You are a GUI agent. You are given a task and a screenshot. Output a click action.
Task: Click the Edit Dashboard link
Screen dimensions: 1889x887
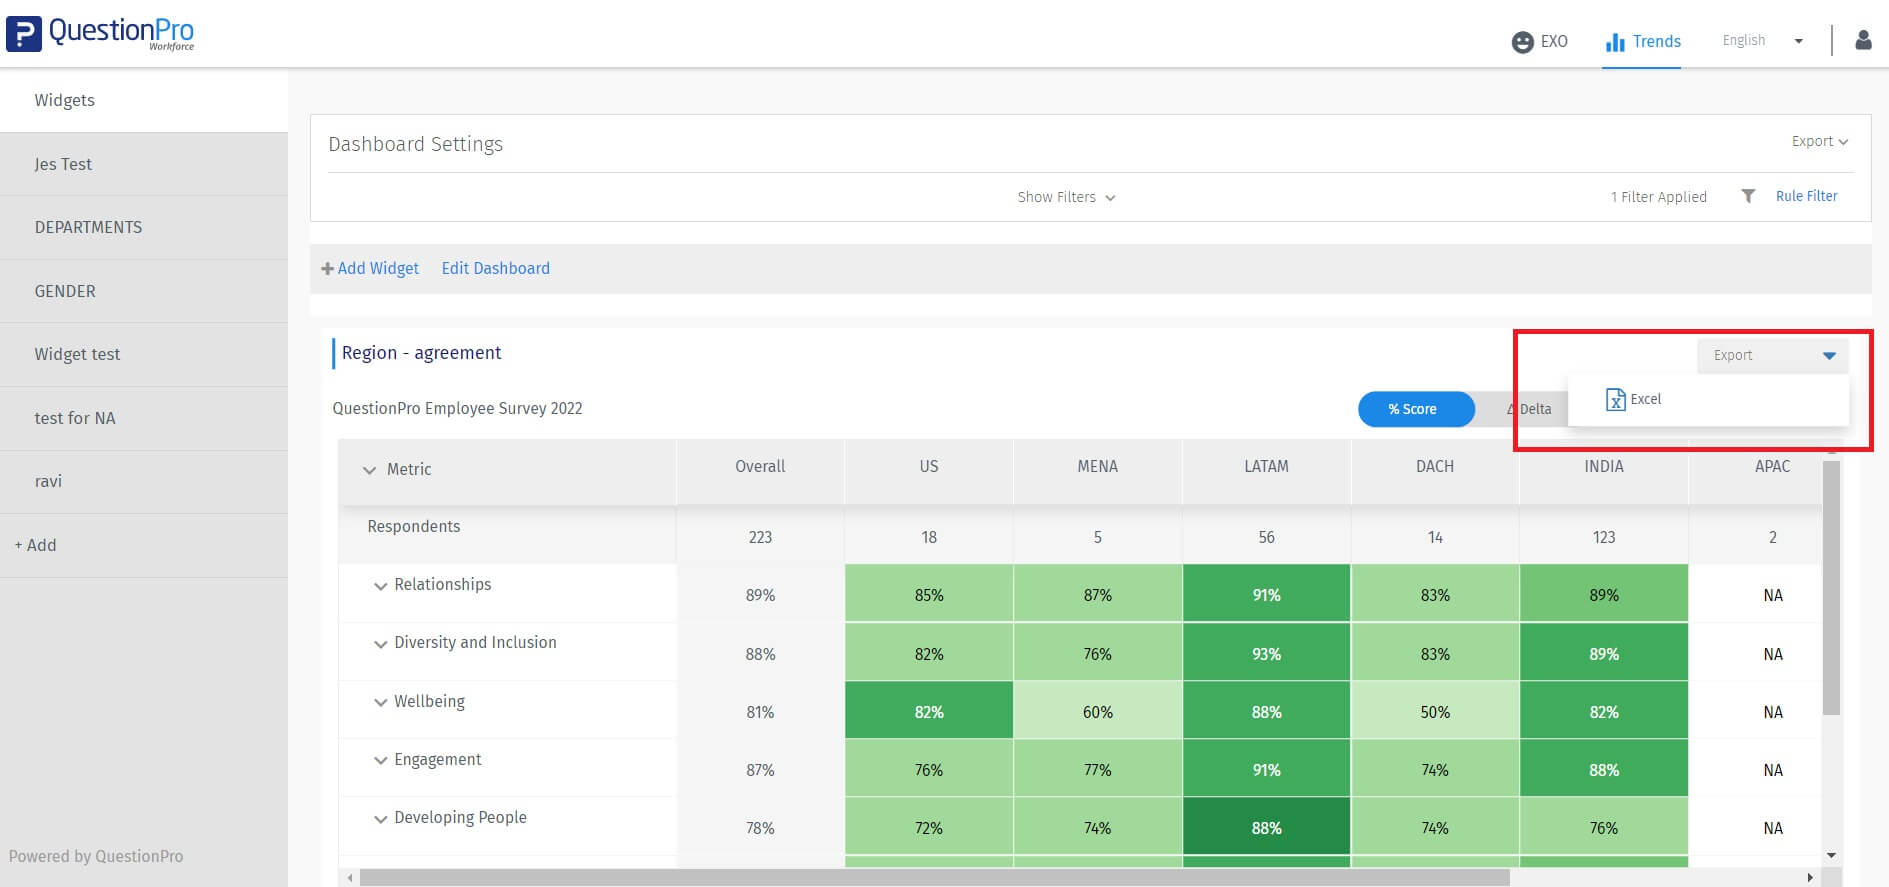pyautogui.click(x=495, y=268)
